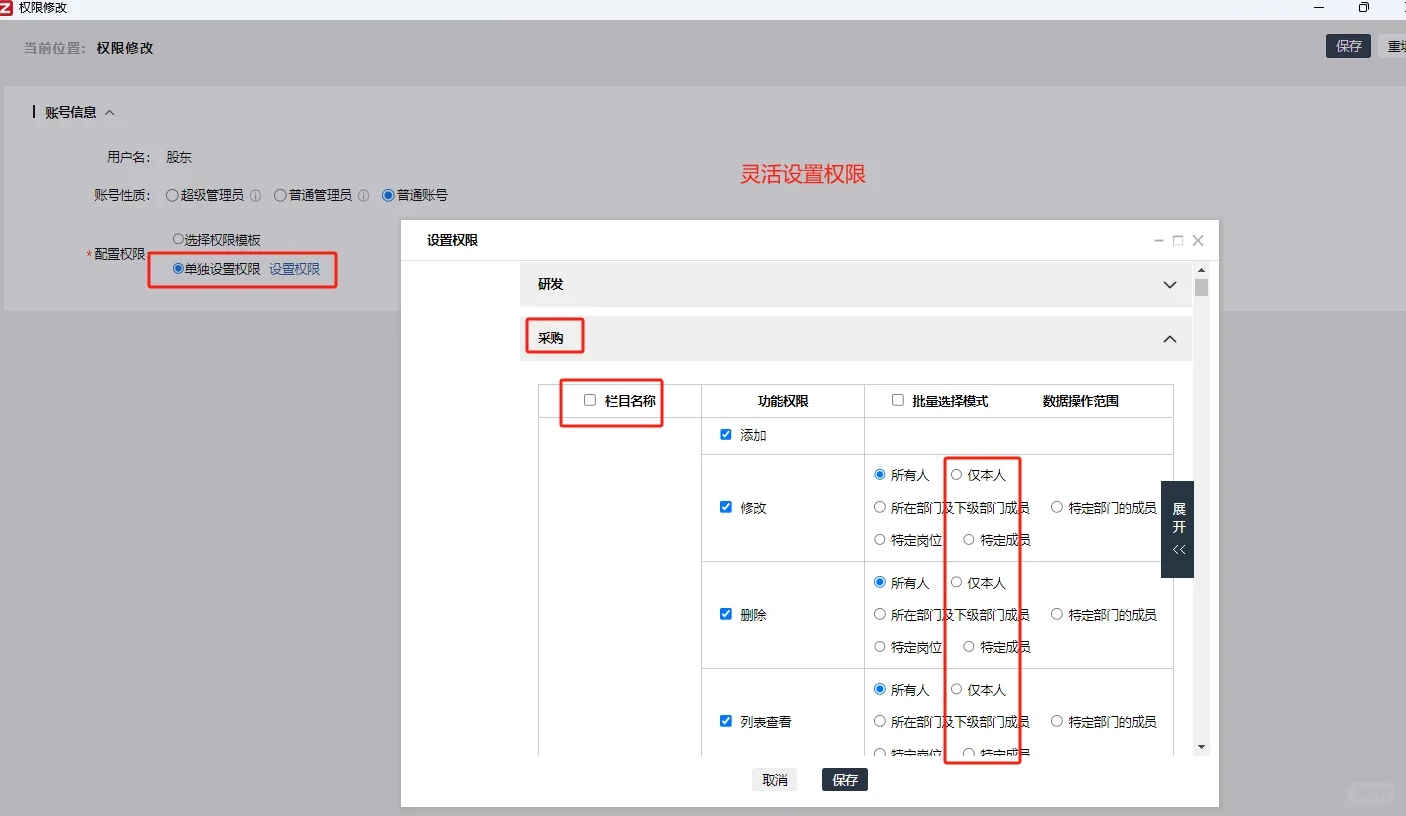Collapse the 账号信息 section
Viewport: 1406px width, 816px height.
click(x=110, y=112)
